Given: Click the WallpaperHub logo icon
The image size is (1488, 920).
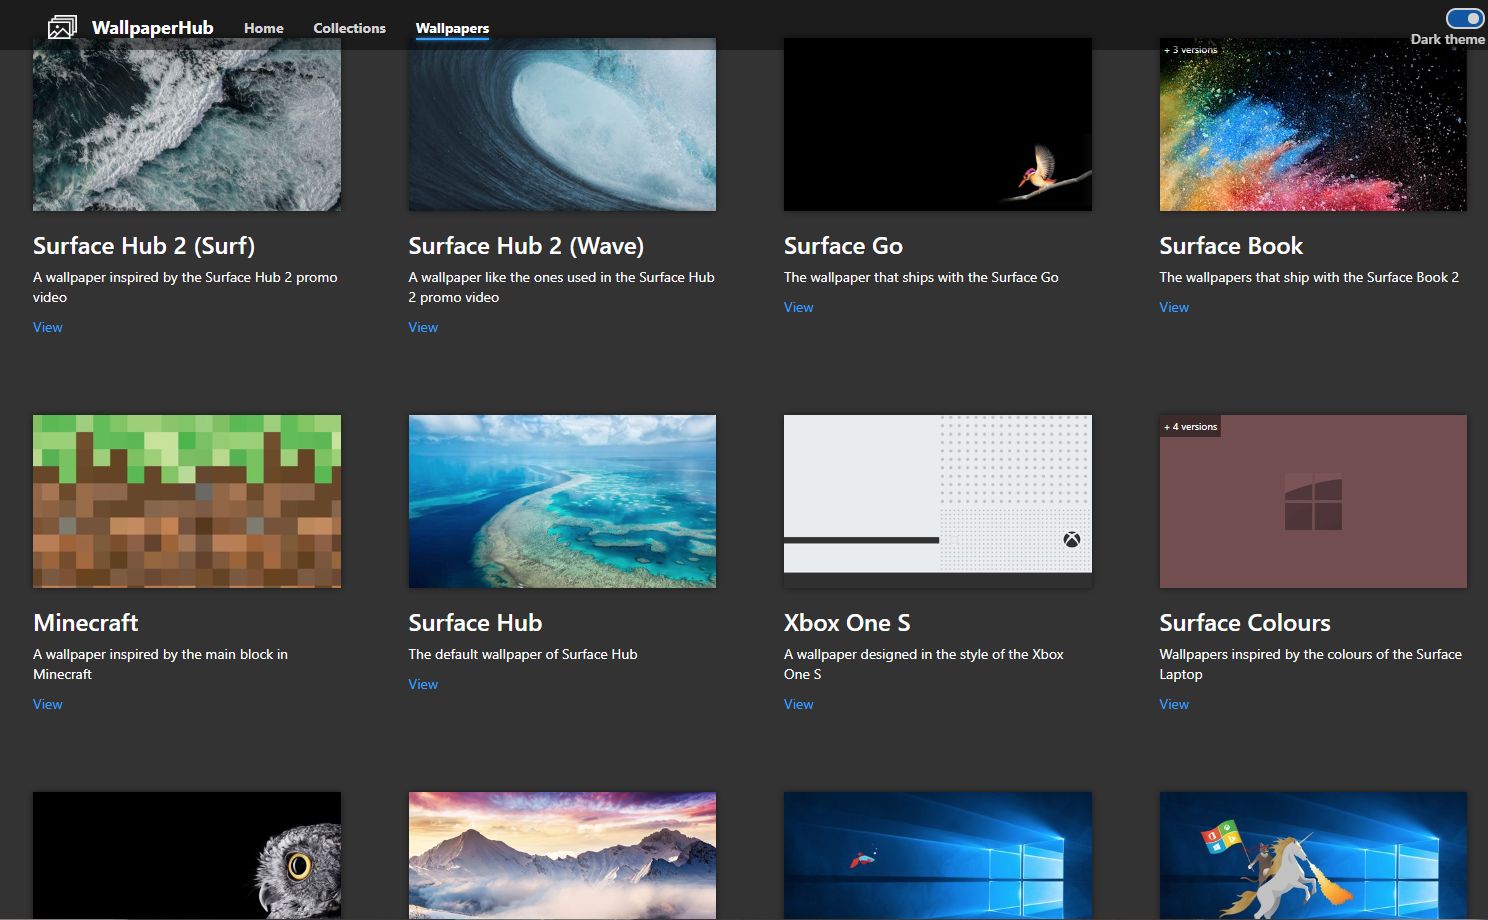Looking at the screenshot, I should tap(62, 27).
